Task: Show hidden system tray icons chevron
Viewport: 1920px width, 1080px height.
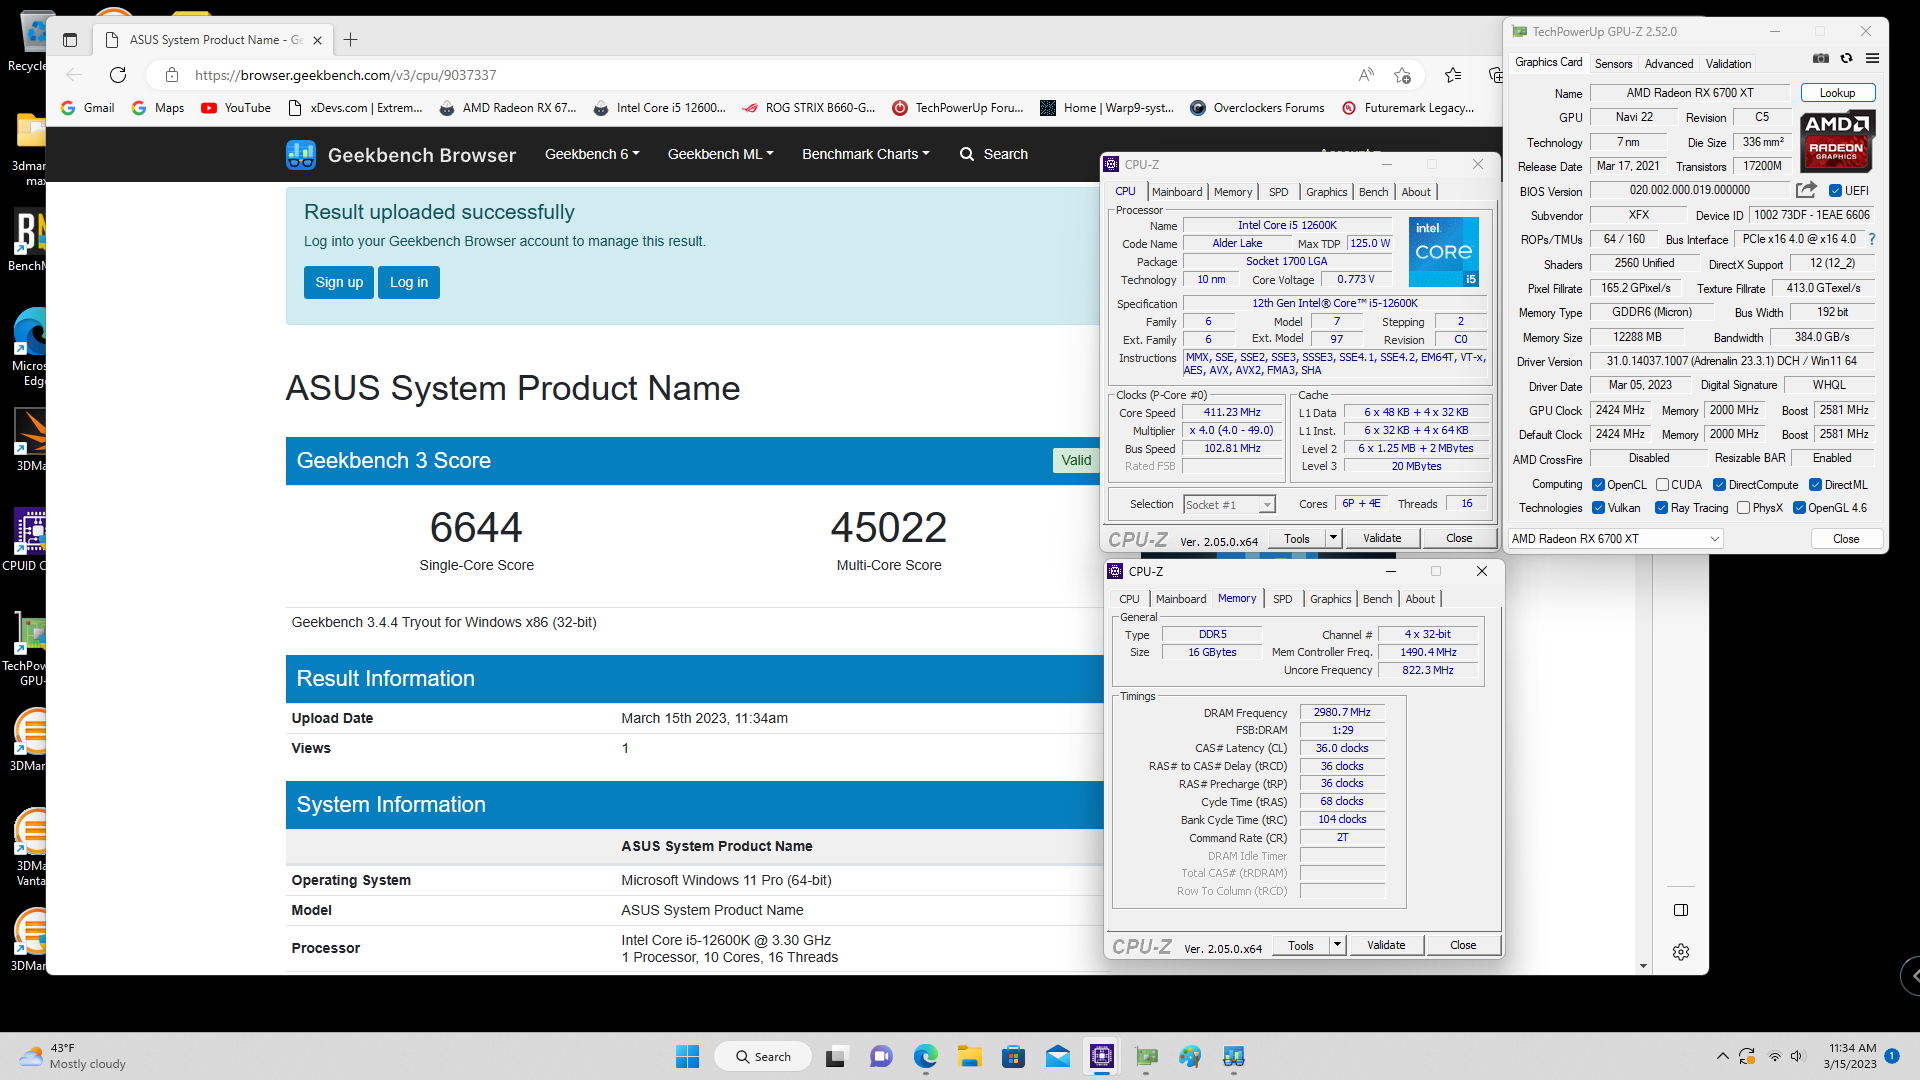Action: point(1722,1056)
